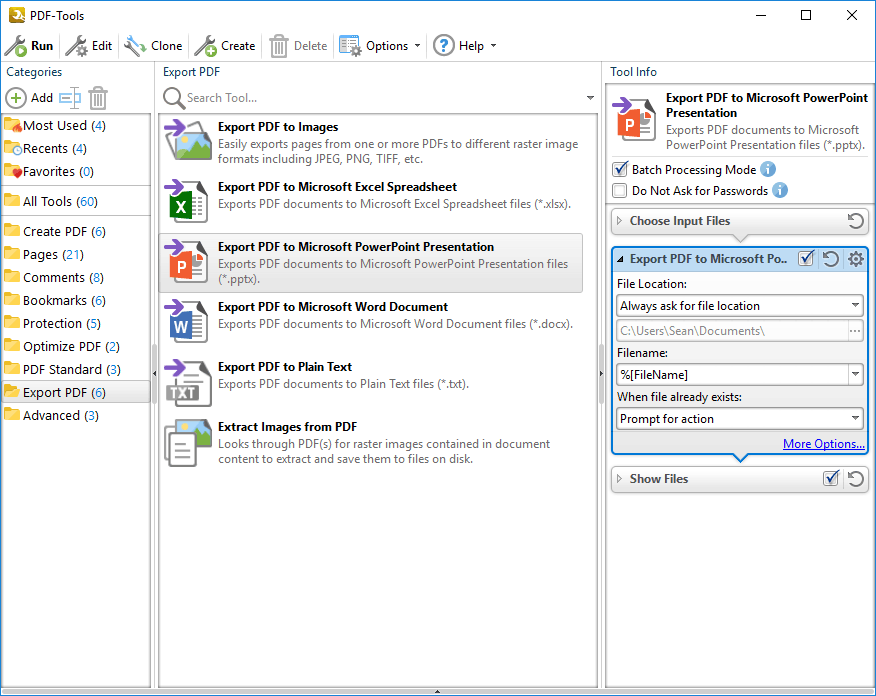The width and height of the screenshot is (876, 696).
Task: Add a new category
Action: pyautogui.click(x=30, y=98)
